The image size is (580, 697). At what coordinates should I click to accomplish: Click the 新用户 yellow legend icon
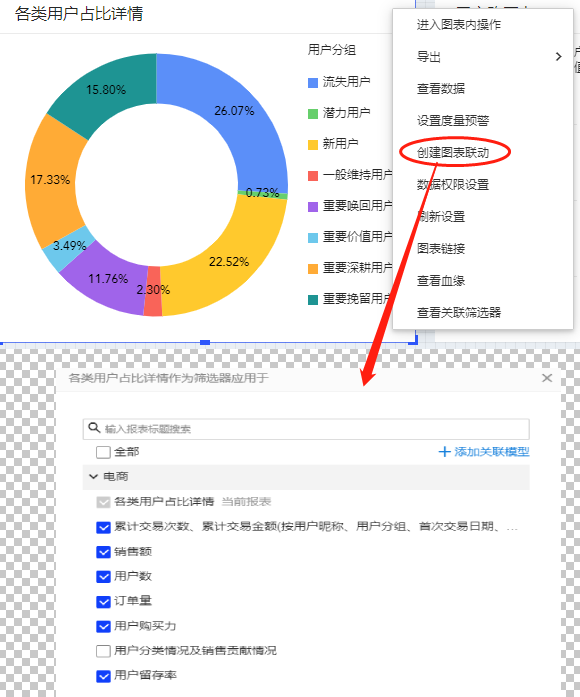click(313, 144)
